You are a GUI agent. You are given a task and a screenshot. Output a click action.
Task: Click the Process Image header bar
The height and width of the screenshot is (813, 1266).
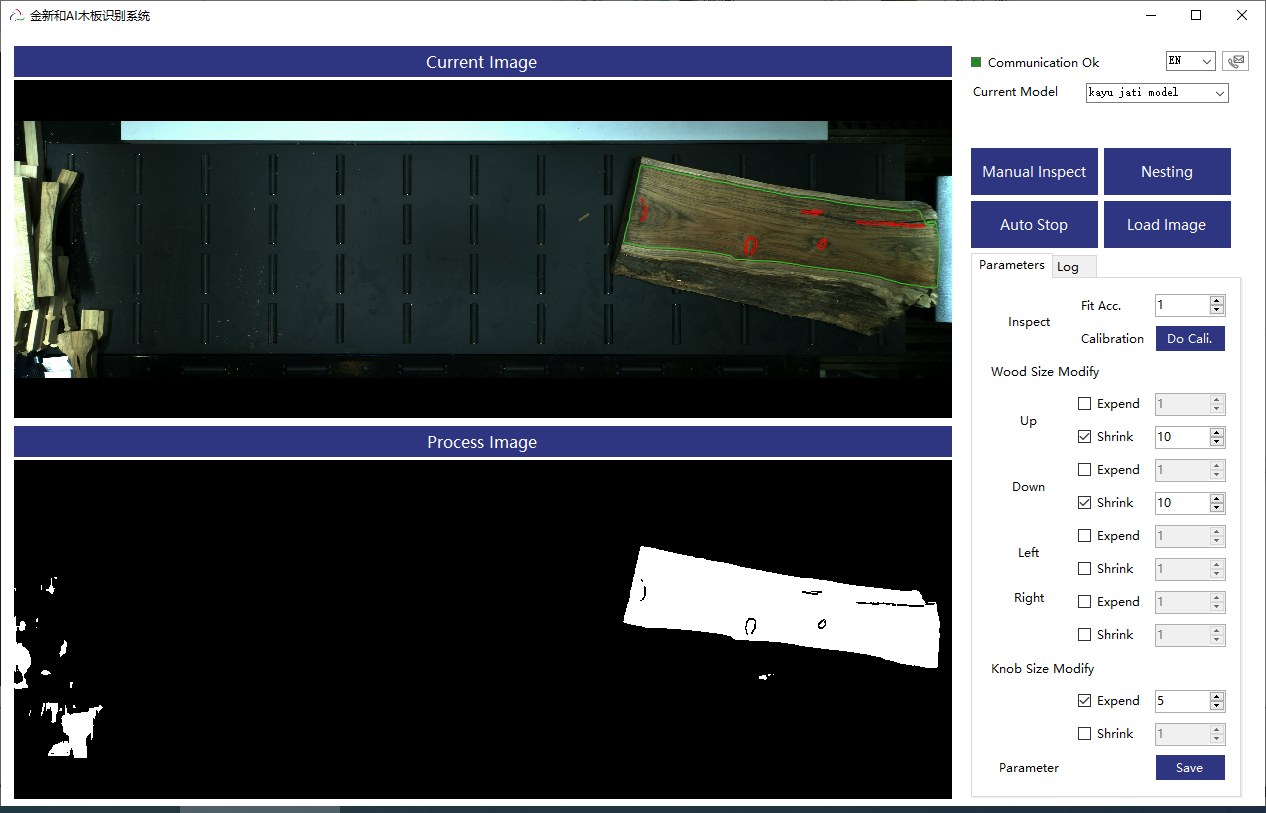point(482,442)
